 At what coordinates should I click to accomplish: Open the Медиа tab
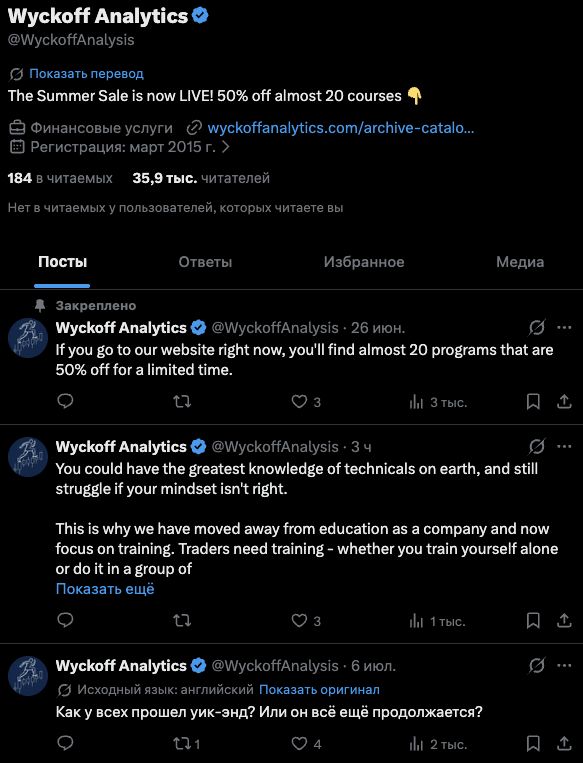point(520,262)
